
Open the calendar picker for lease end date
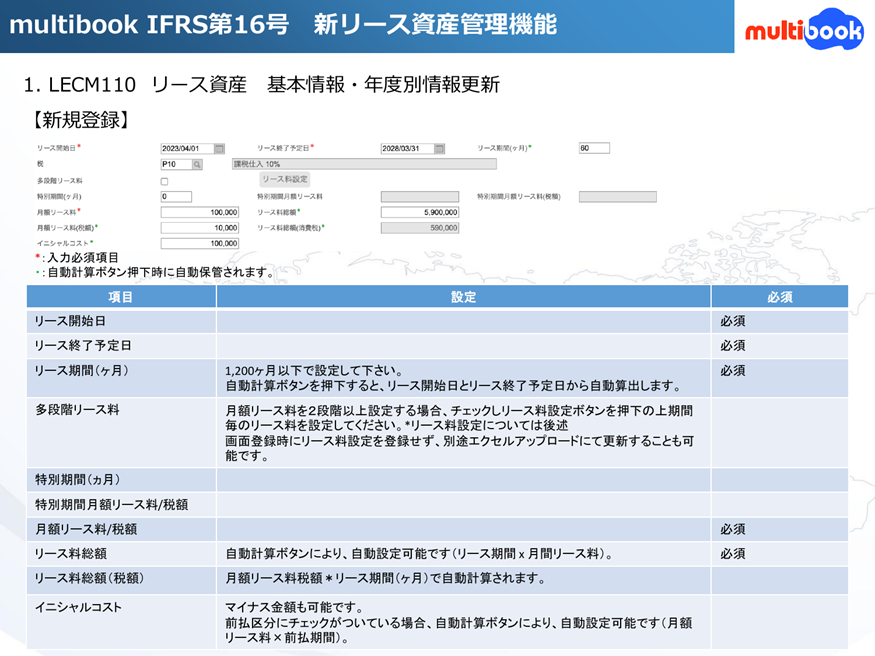440,148
